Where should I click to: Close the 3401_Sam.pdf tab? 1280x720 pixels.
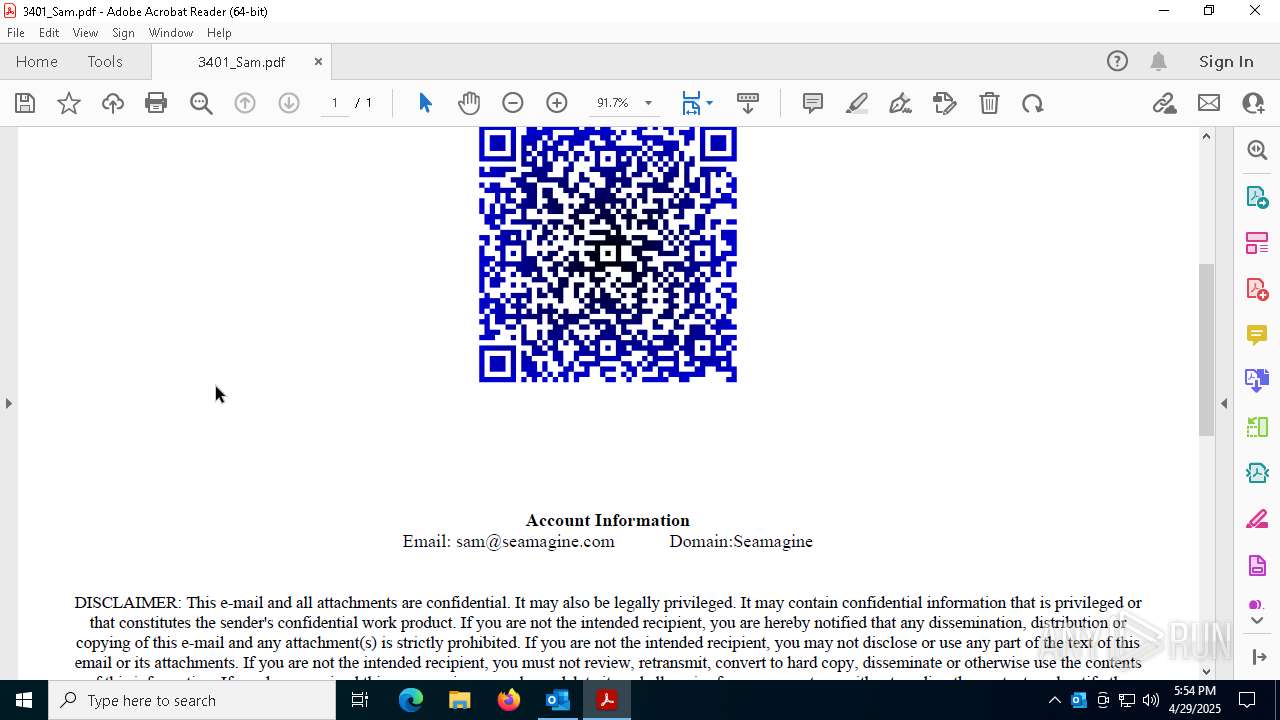click(318, 62)
